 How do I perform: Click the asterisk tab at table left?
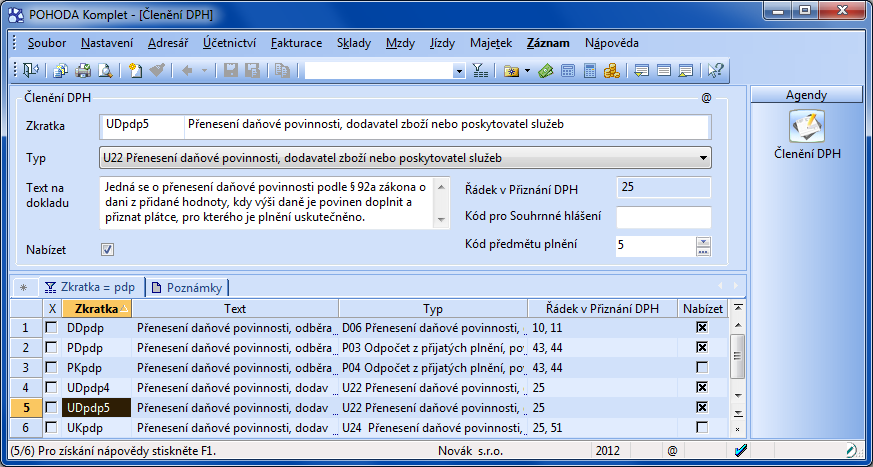[x=23, y=288]
